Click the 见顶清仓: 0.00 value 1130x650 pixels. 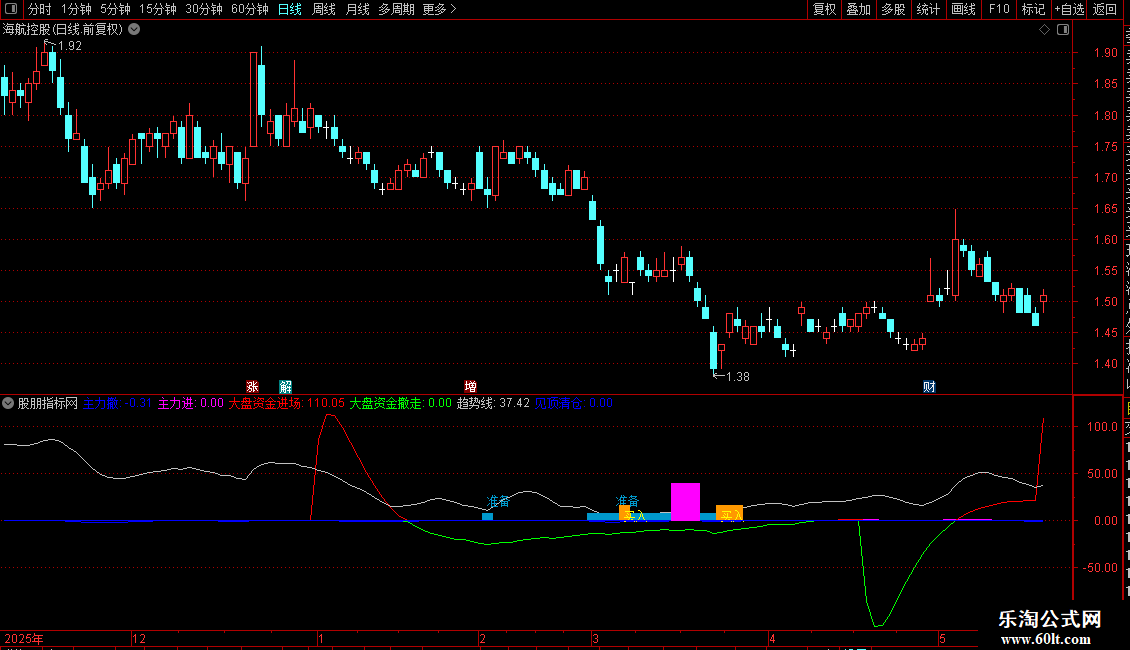tap(574, 404)
